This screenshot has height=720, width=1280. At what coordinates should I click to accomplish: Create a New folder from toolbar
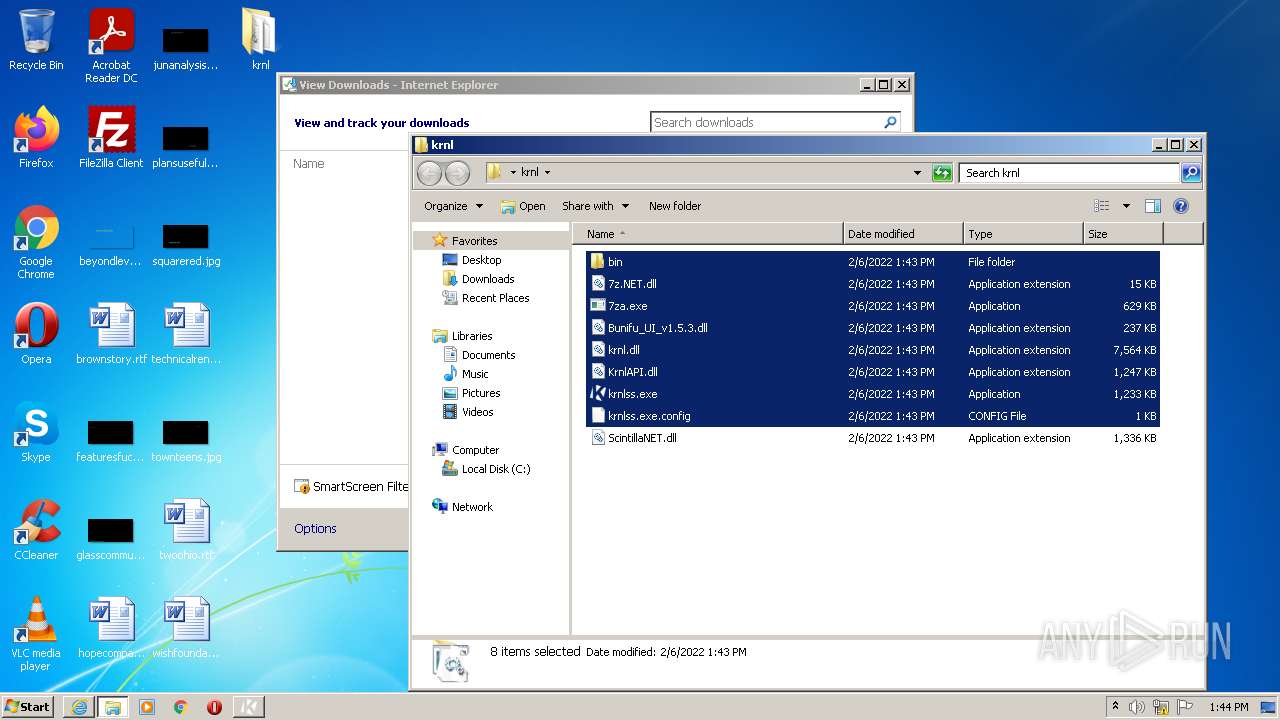click(x=675, y=206)
